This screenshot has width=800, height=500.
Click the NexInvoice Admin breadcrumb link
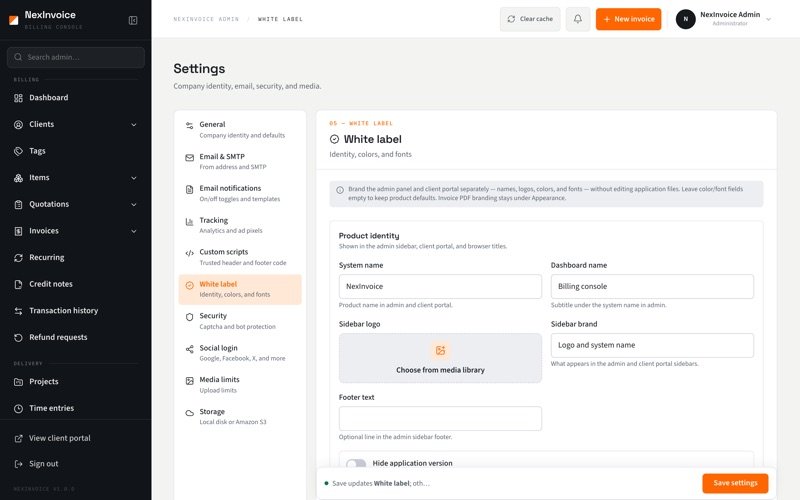pyautogui.click(x=206, y=19)
